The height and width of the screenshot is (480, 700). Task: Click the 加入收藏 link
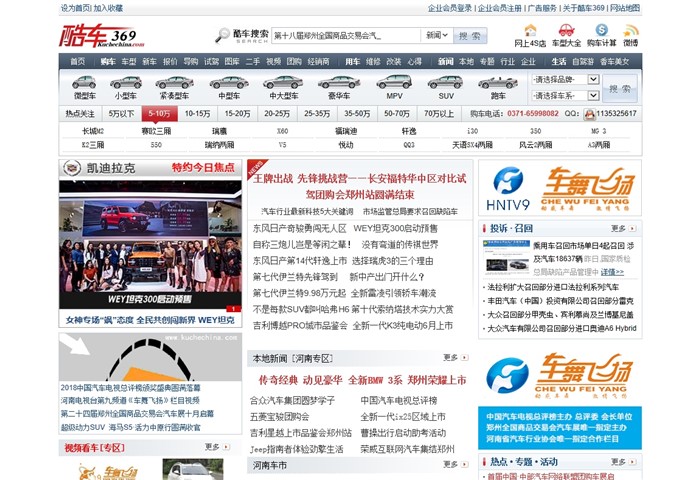click(108, 8)
